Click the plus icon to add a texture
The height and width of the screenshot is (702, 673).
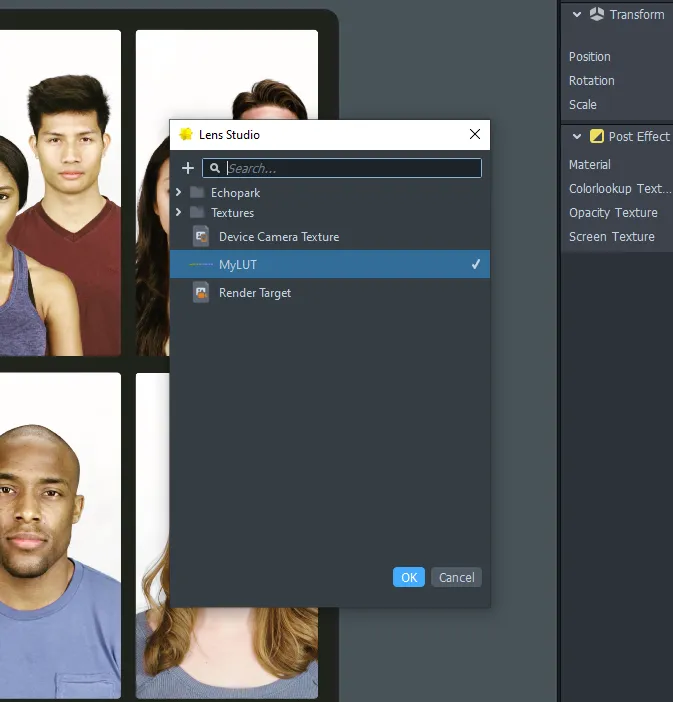(x=188, y=168)
